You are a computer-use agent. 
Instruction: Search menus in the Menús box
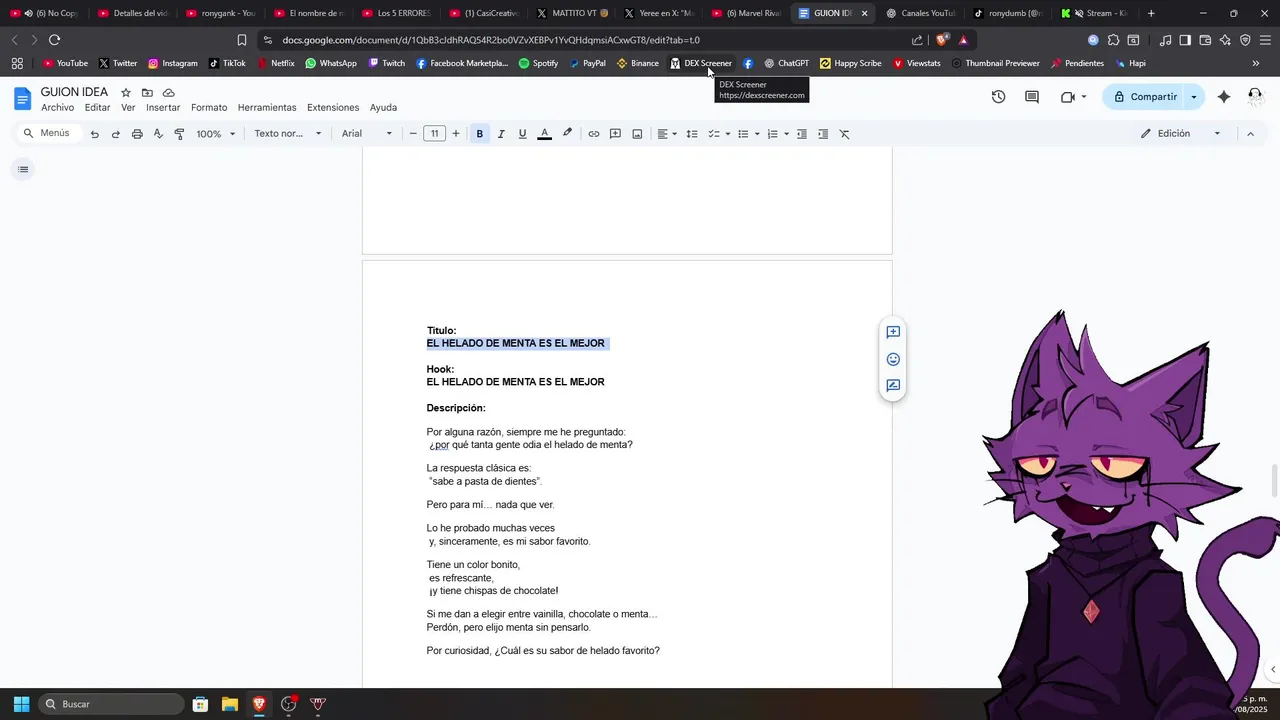pyautogui.click(x=50, y=134)
